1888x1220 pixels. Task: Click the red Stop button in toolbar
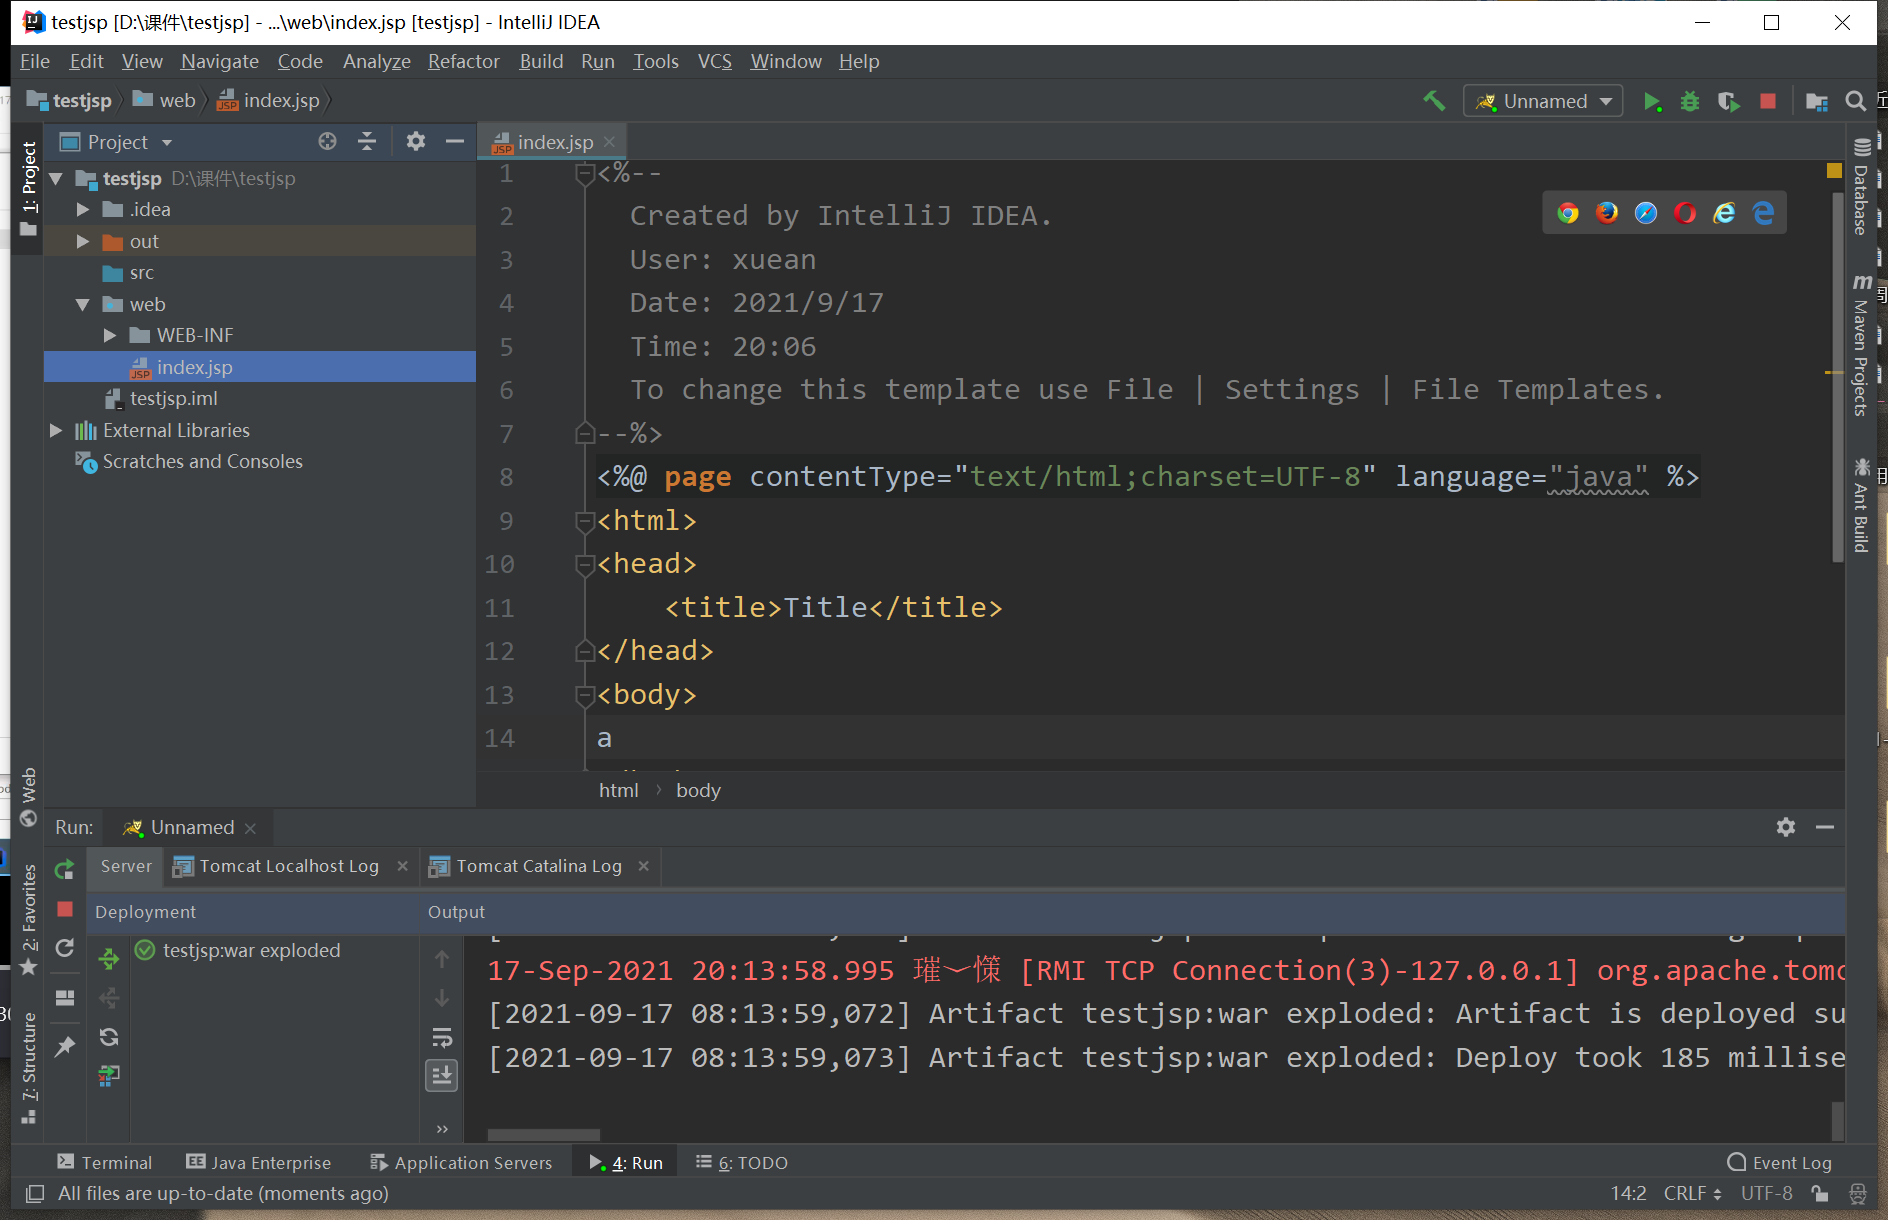[x=1768, y=102]
